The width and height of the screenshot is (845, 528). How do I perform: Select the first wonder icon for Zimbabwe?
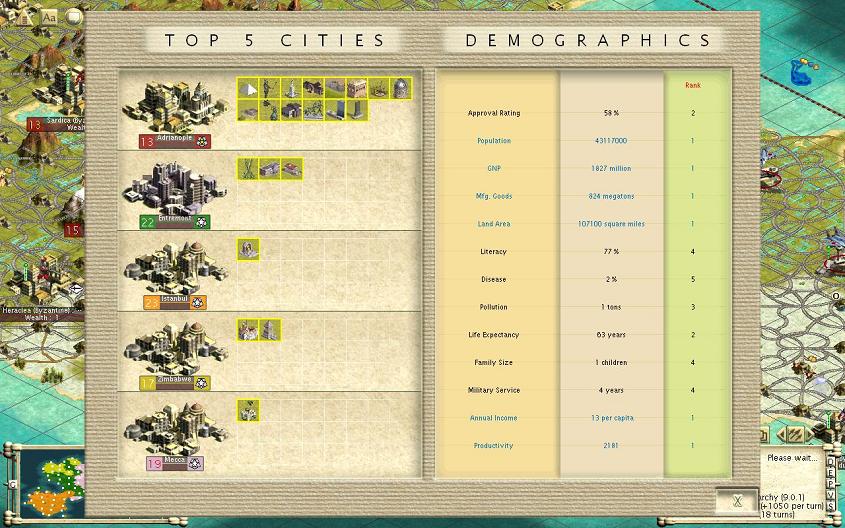point(248,330)
